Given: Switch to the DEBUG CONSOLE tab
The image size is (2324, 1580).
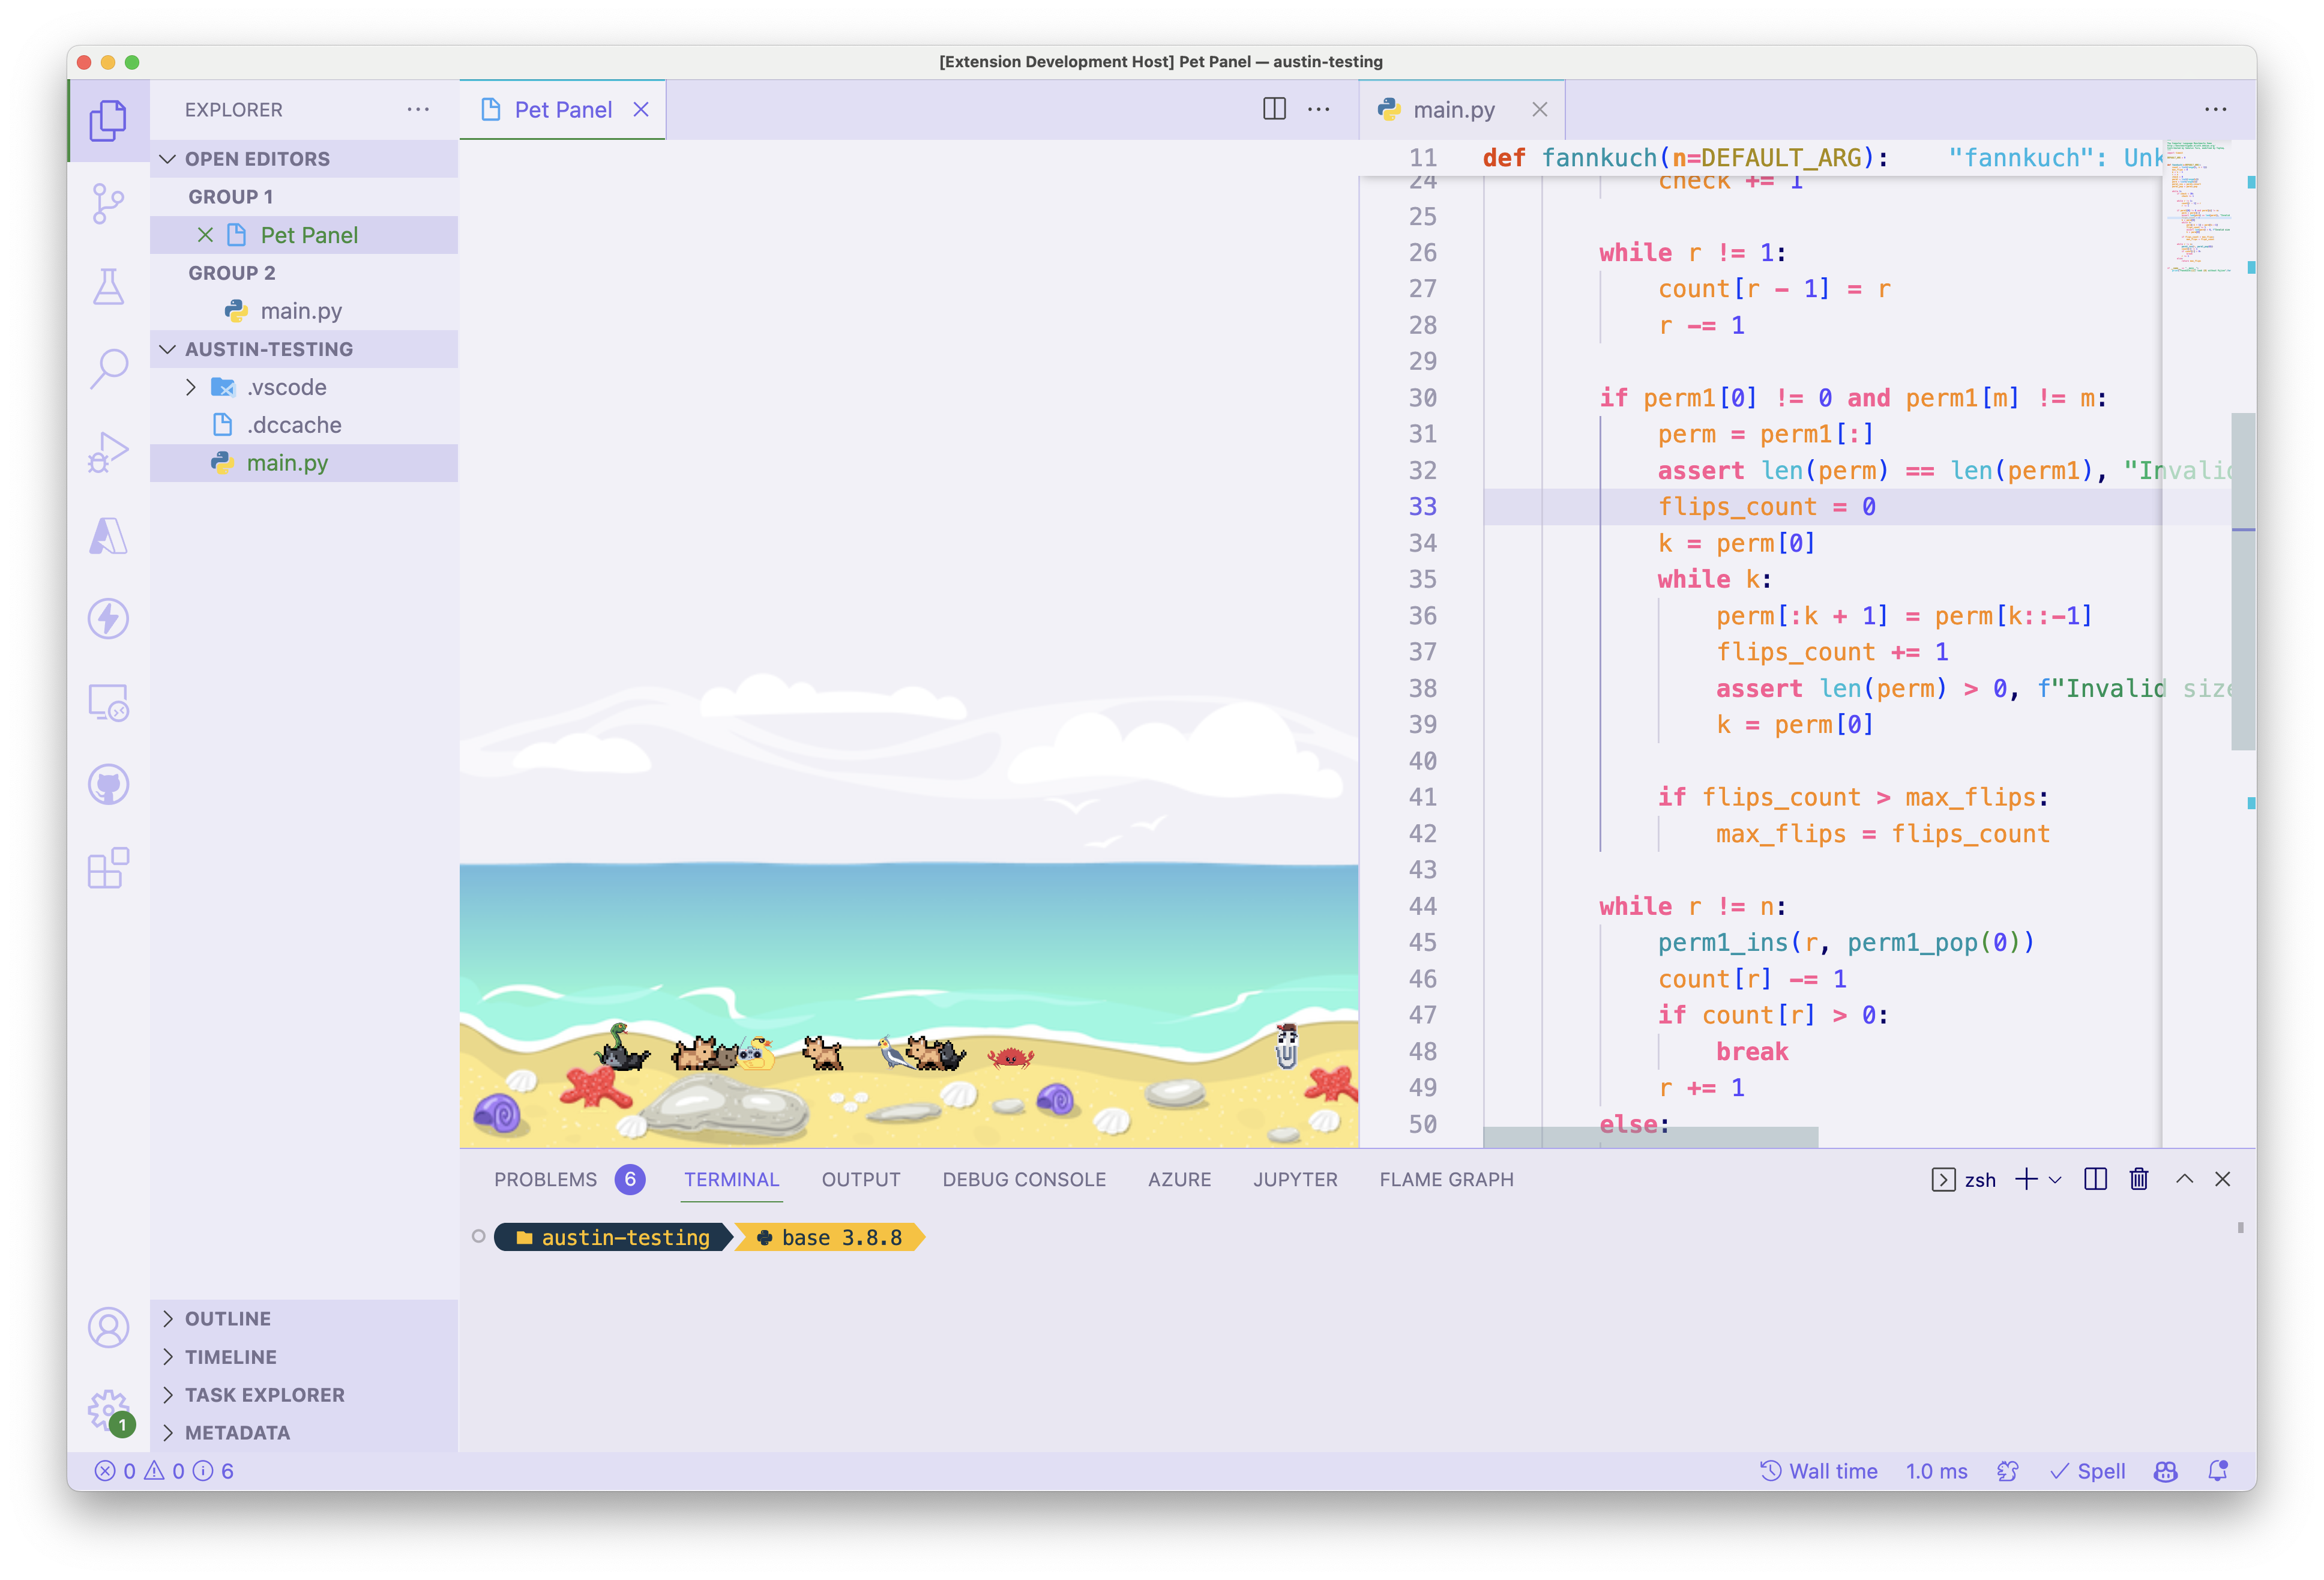Looking at the screenshot, I should click(x=1025, y=1179).
